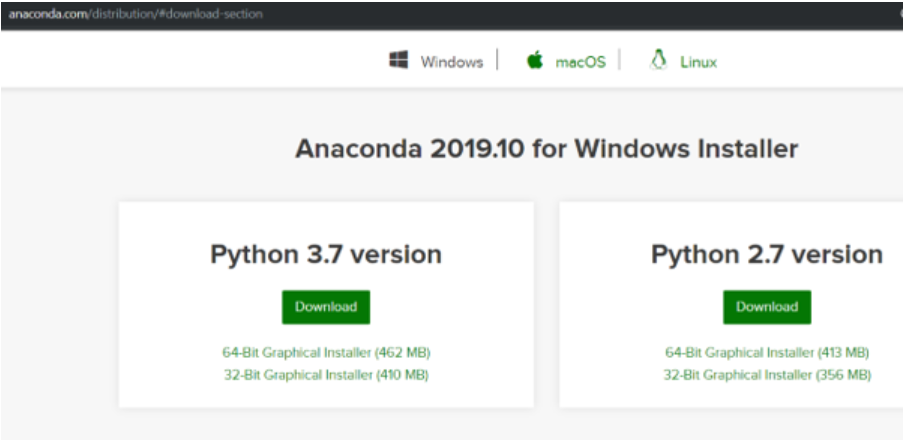Switch to the macOS installer tab label
The image size is (907, 444).
pyautogui.click(x=580, y=62)
